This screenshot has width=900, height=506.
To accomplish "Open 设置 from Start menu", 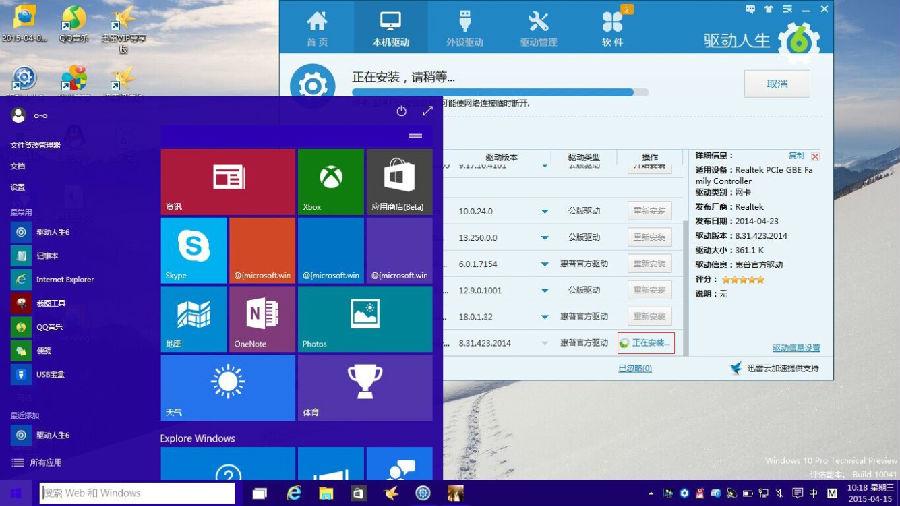I will point(18,187).
